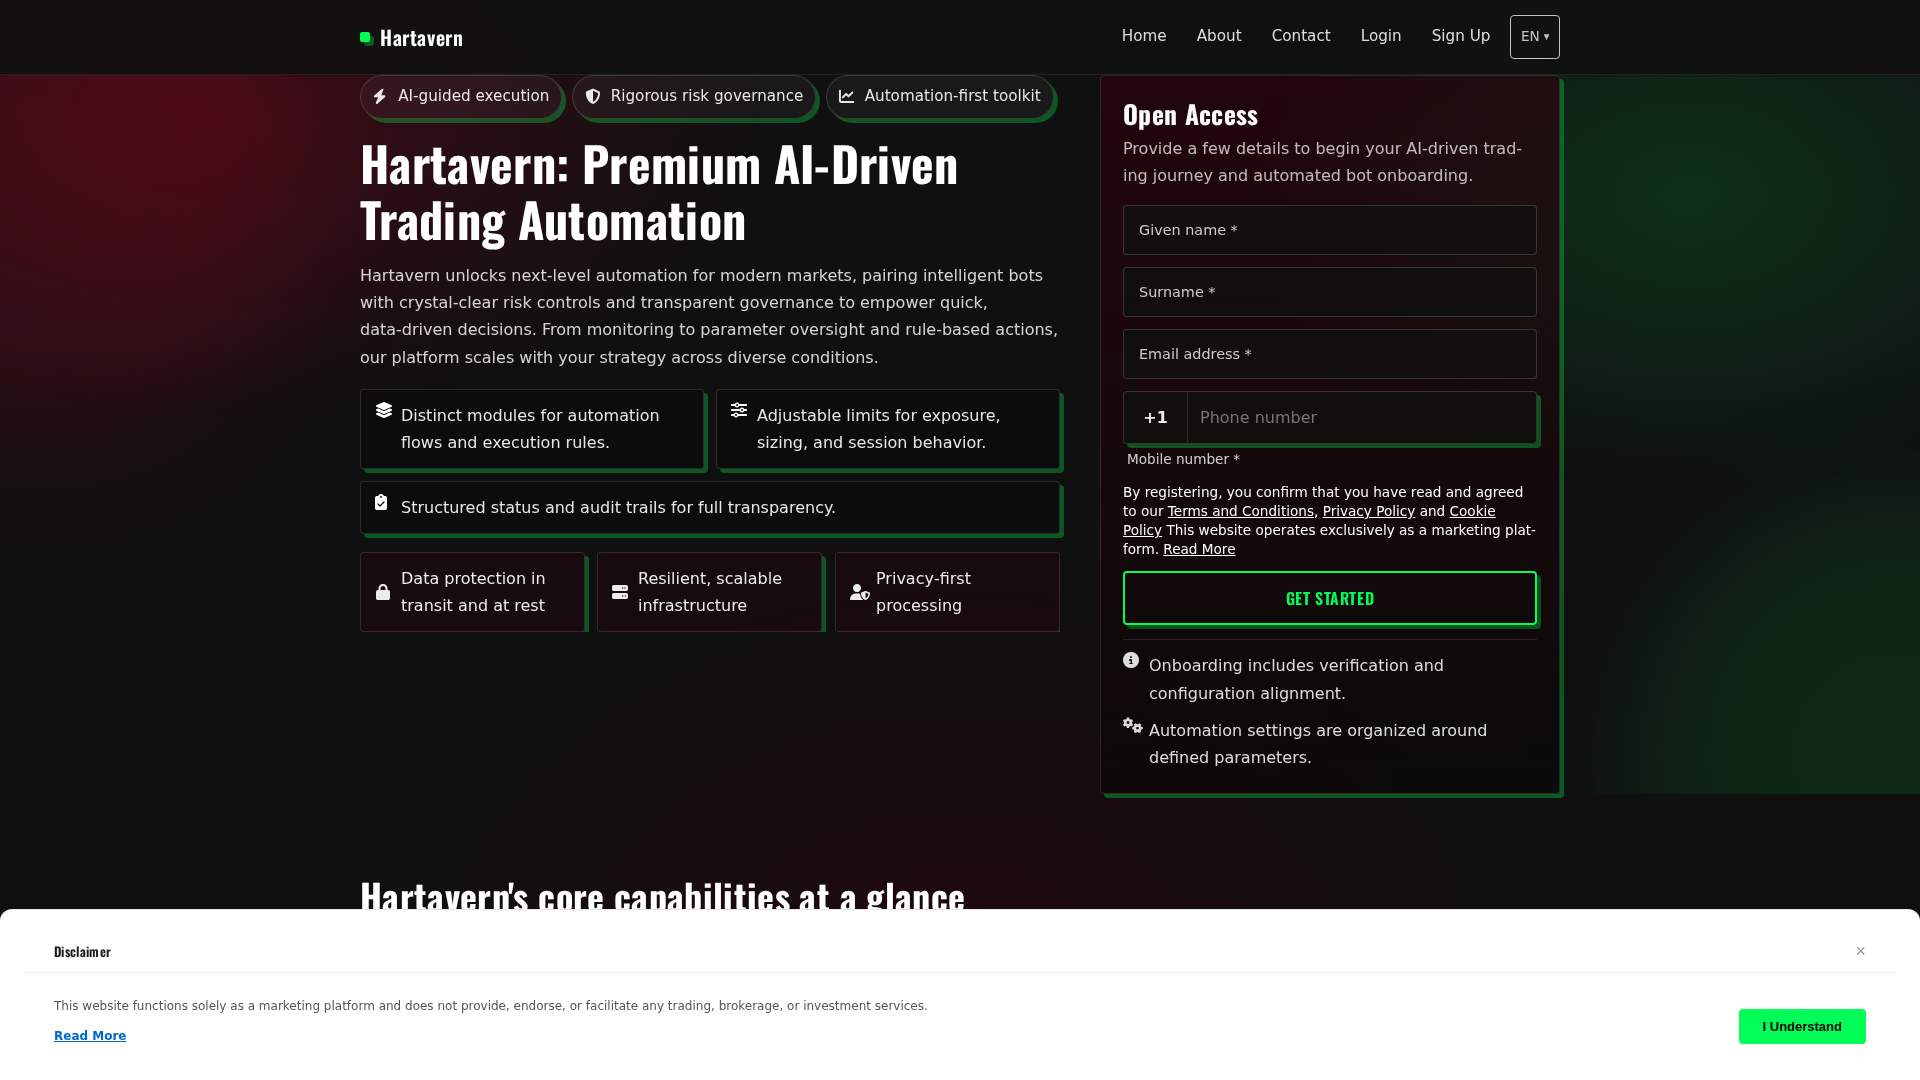Focus the Phone number field
The width and height of the screenshot is (1920, 1080).
coord(1362,417)
